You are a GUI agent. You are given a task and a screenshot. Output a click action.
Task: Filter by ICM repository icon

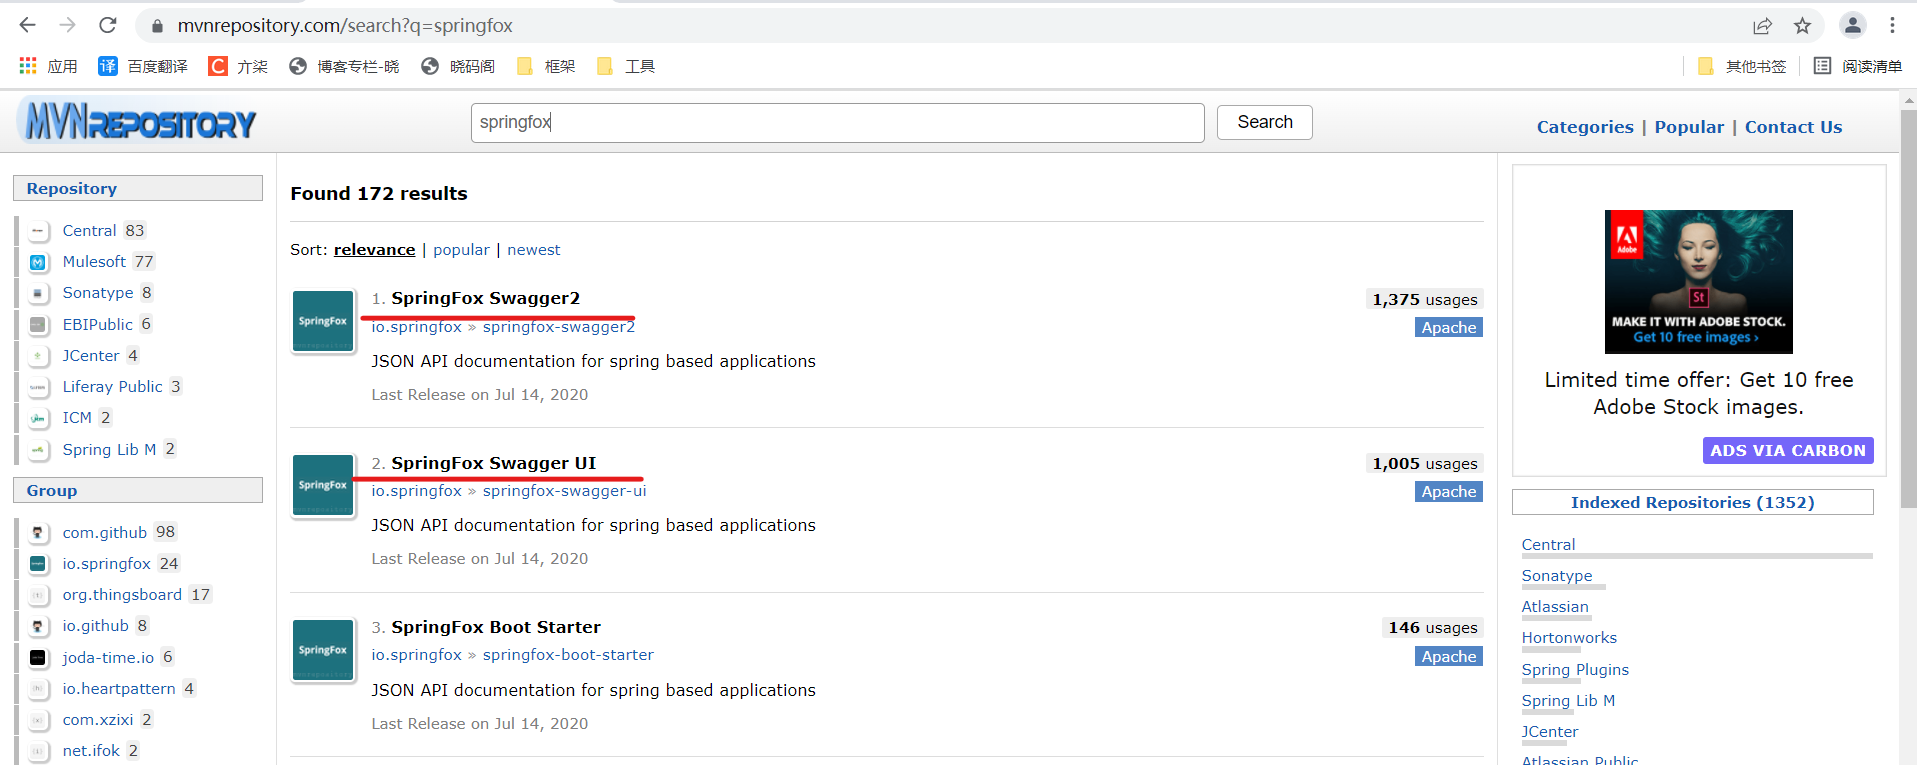[x=38, y=418]
